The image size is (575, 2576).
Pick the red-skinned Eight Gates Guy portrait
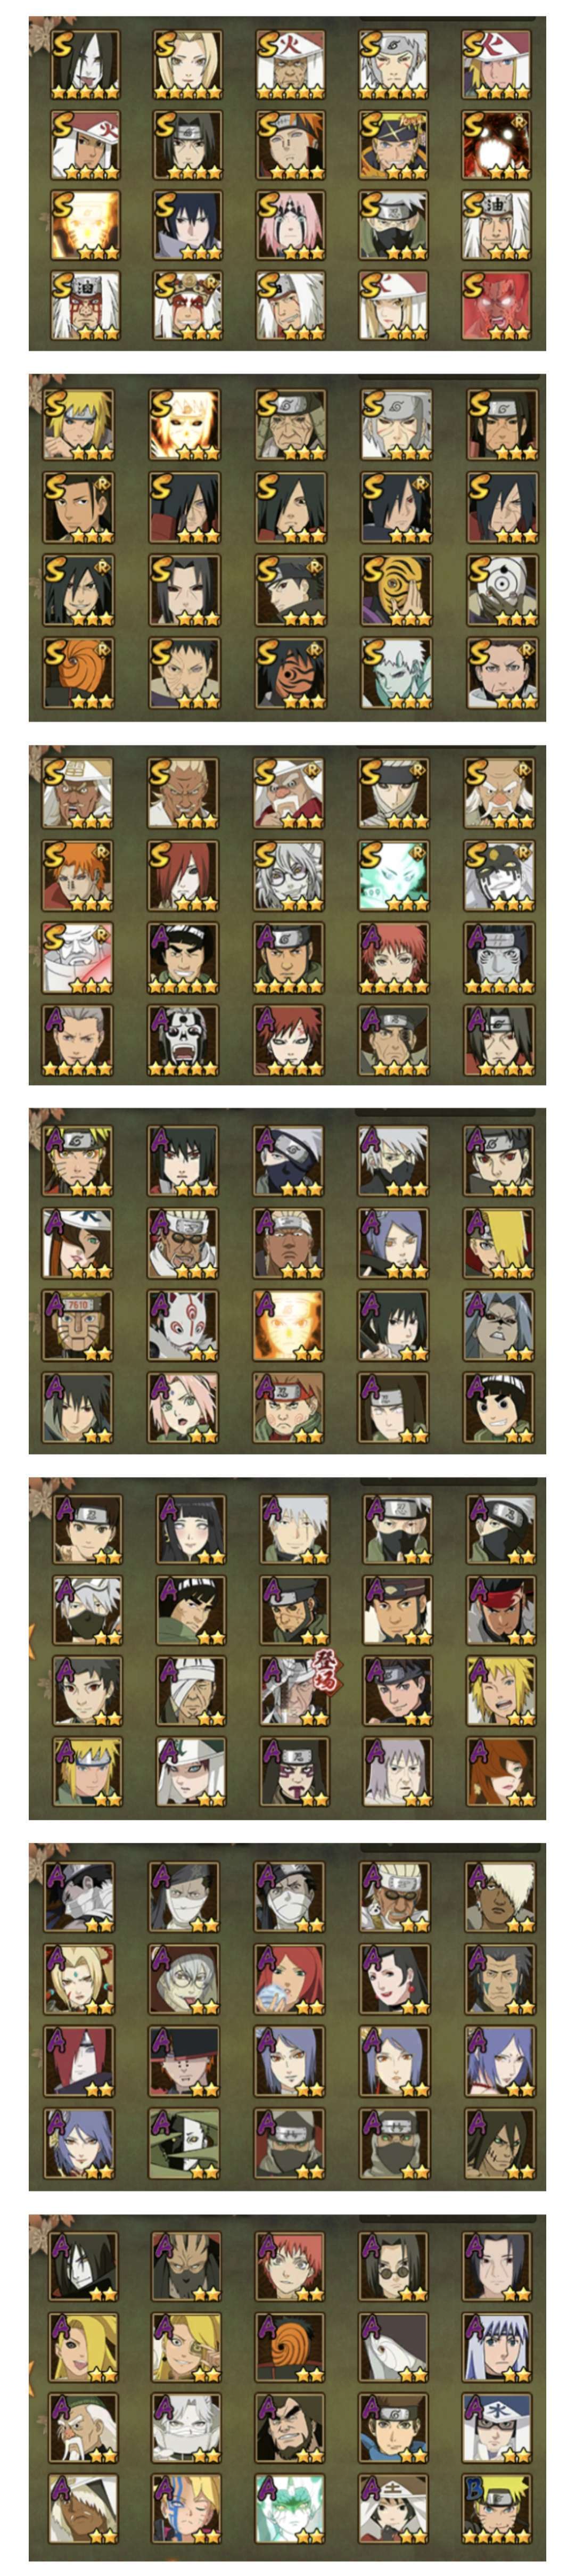497,305
